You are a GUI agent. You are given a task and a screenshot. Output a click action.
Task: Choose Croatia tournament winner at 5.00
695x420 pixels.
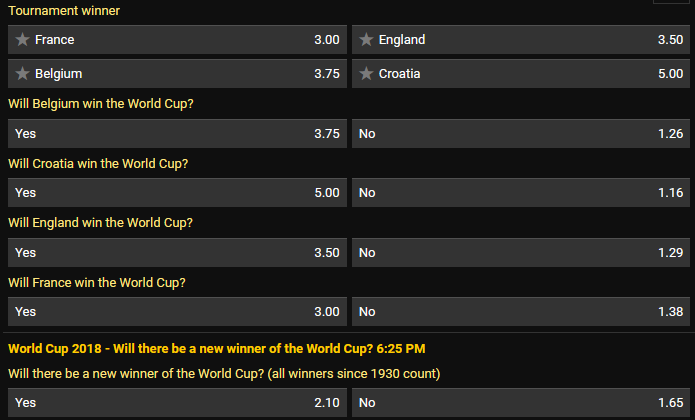click(521, 74)
